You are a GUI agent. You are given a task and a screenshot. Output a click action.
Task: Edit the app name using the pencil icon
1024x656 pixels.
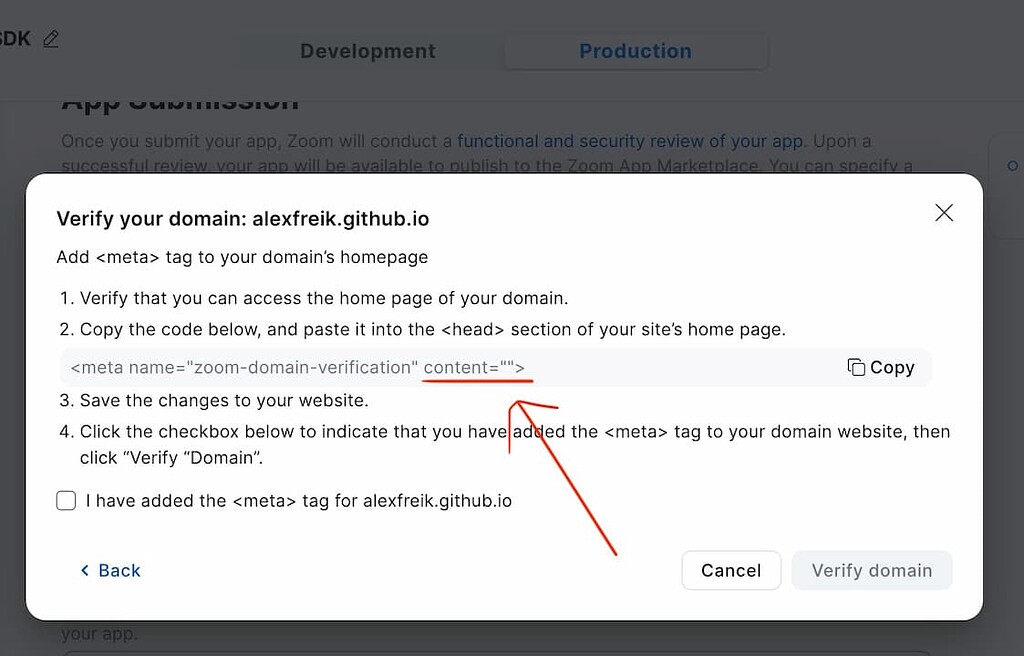coord(49,38)
